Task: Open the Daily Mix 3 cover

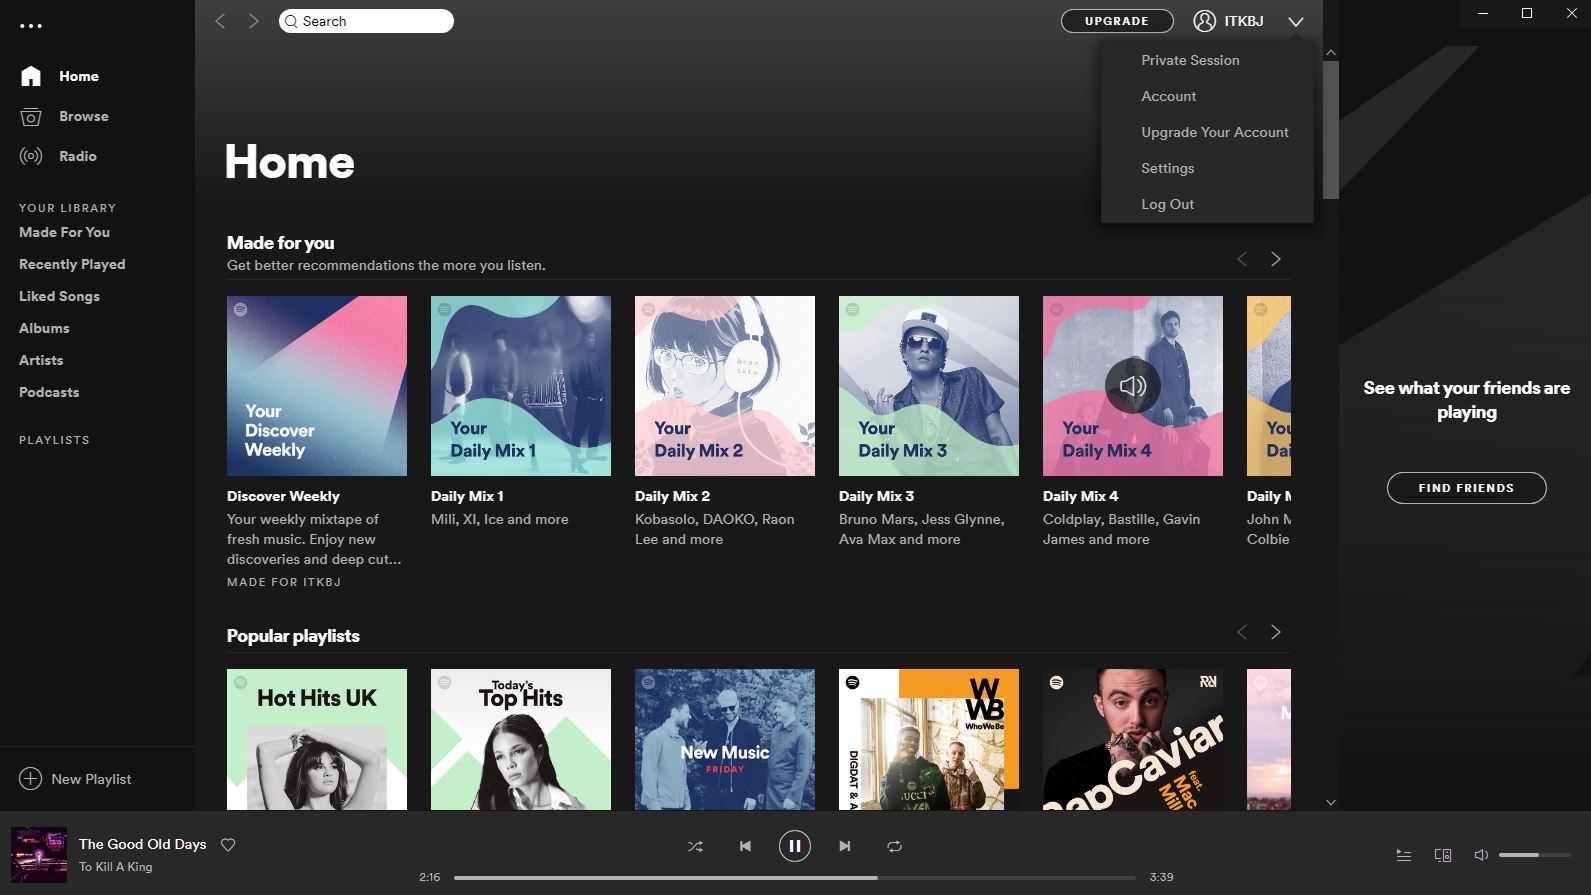Action: [929, 386]
